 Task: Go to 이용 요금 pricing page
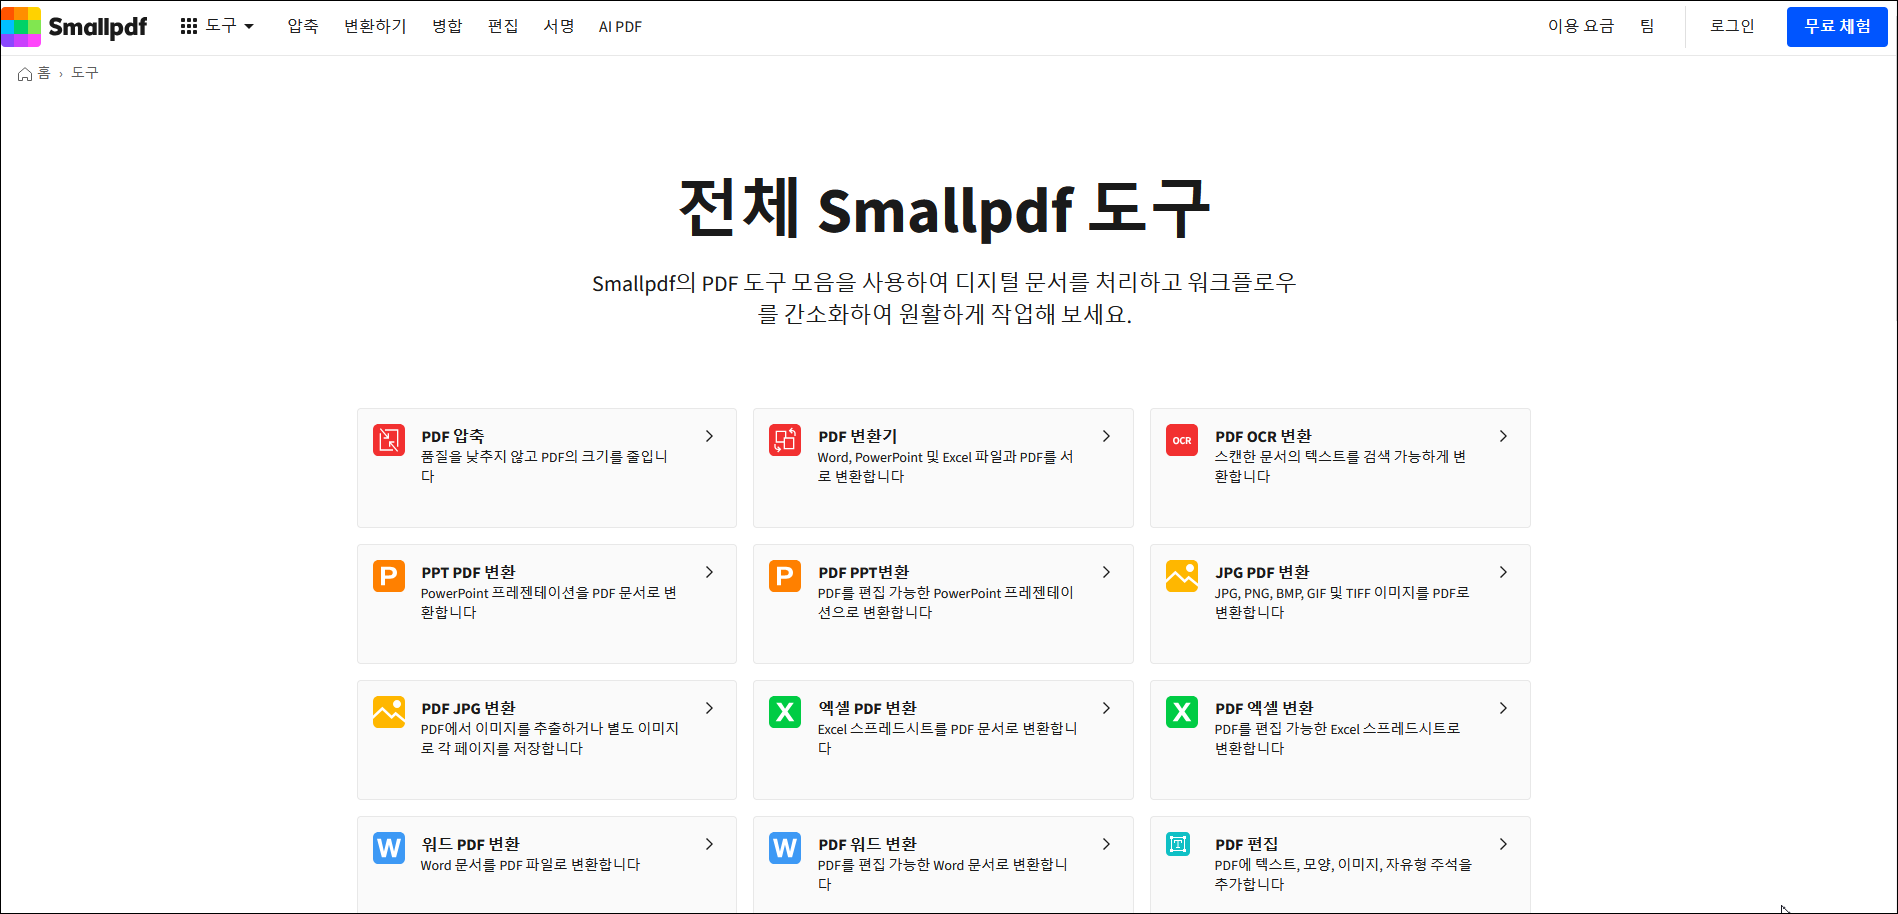(x=1581, y=26)
